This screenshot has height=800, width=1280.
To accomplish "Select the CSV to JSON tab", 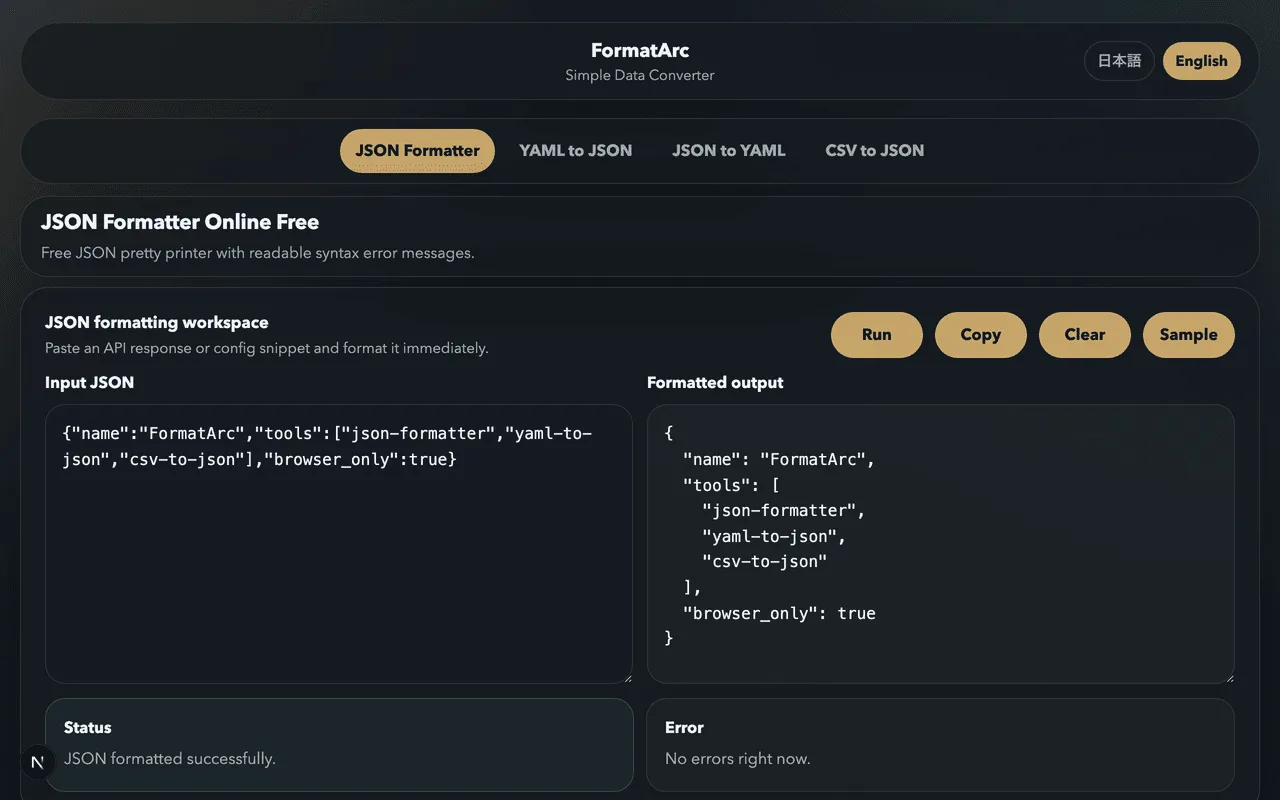I will tap(874, 150).
